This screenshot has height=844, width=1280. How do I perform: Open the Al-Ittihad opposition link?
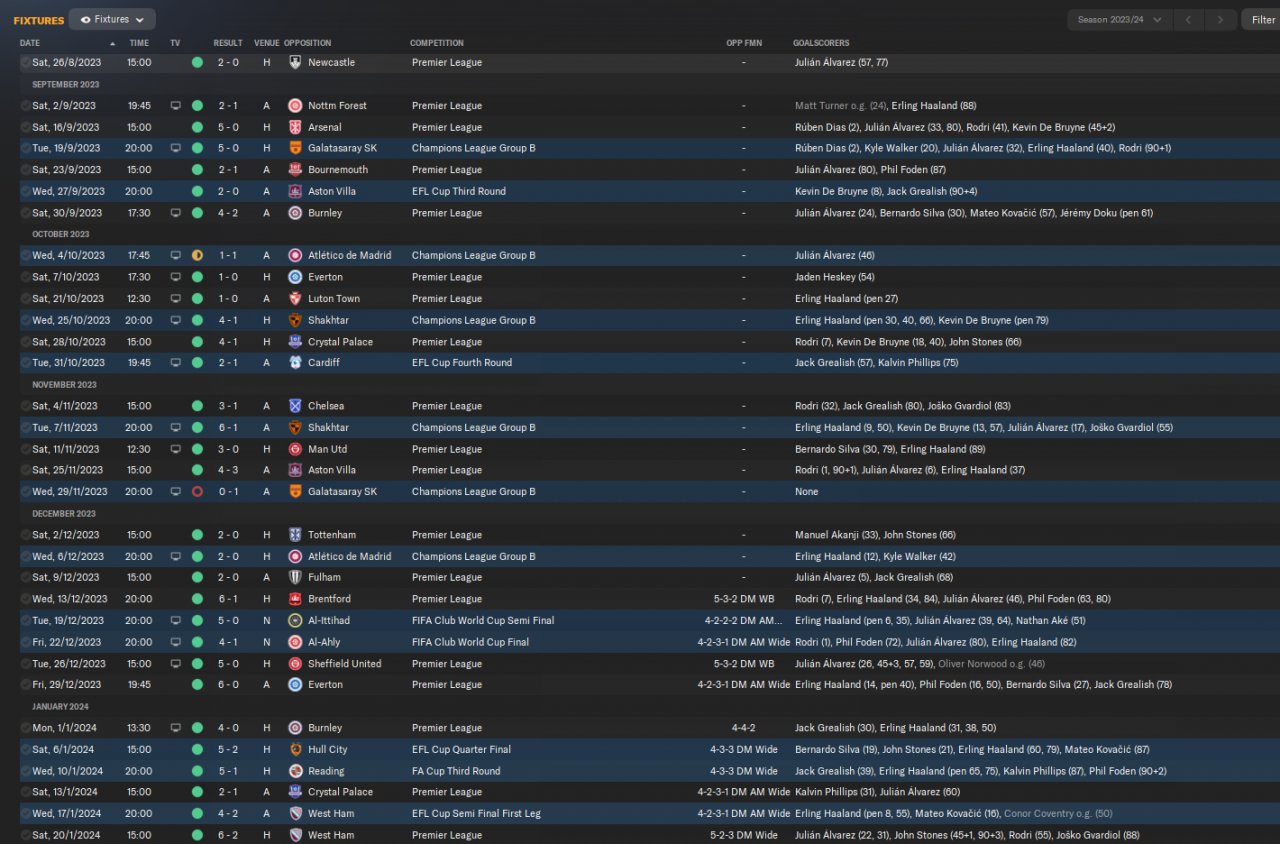click(329, 620)
